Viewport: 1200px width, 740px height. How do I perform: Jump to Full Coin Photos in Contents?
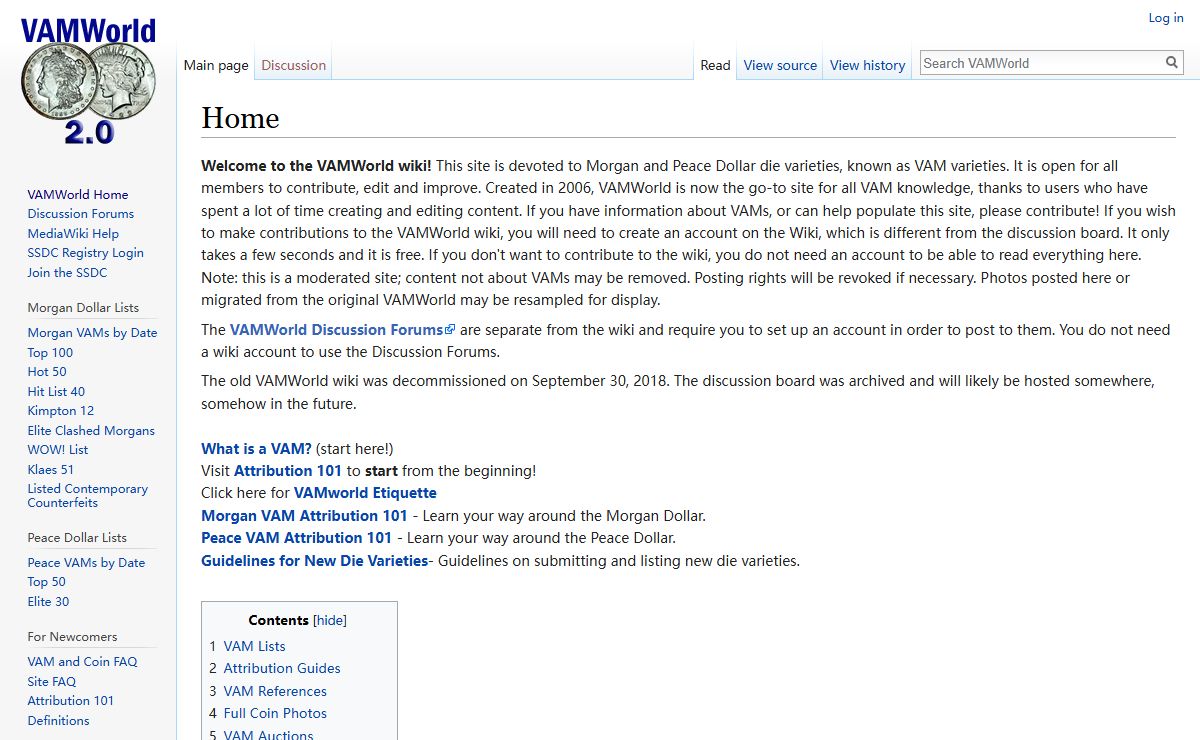click(275, 713)
